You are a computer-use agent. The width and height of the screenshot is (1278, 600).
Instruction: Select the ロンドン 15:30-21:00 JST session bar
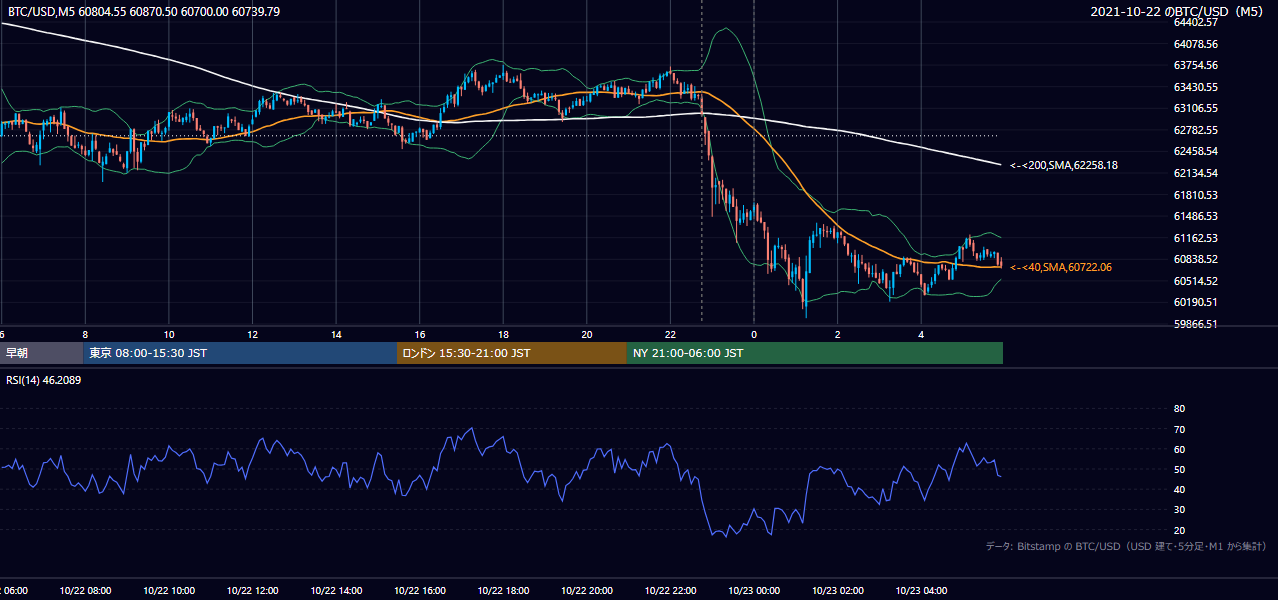coord(512,353)
